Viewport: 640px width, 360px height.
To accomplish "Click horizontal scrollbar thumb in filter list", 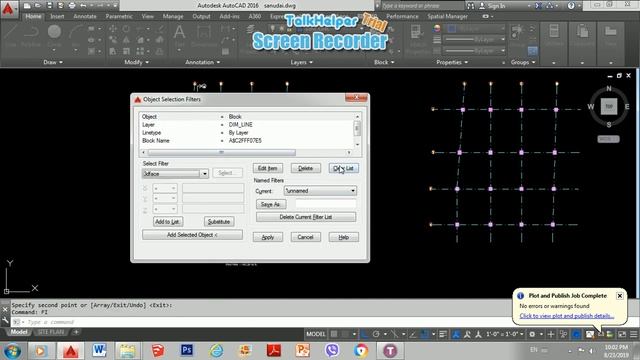I will 222,152.
